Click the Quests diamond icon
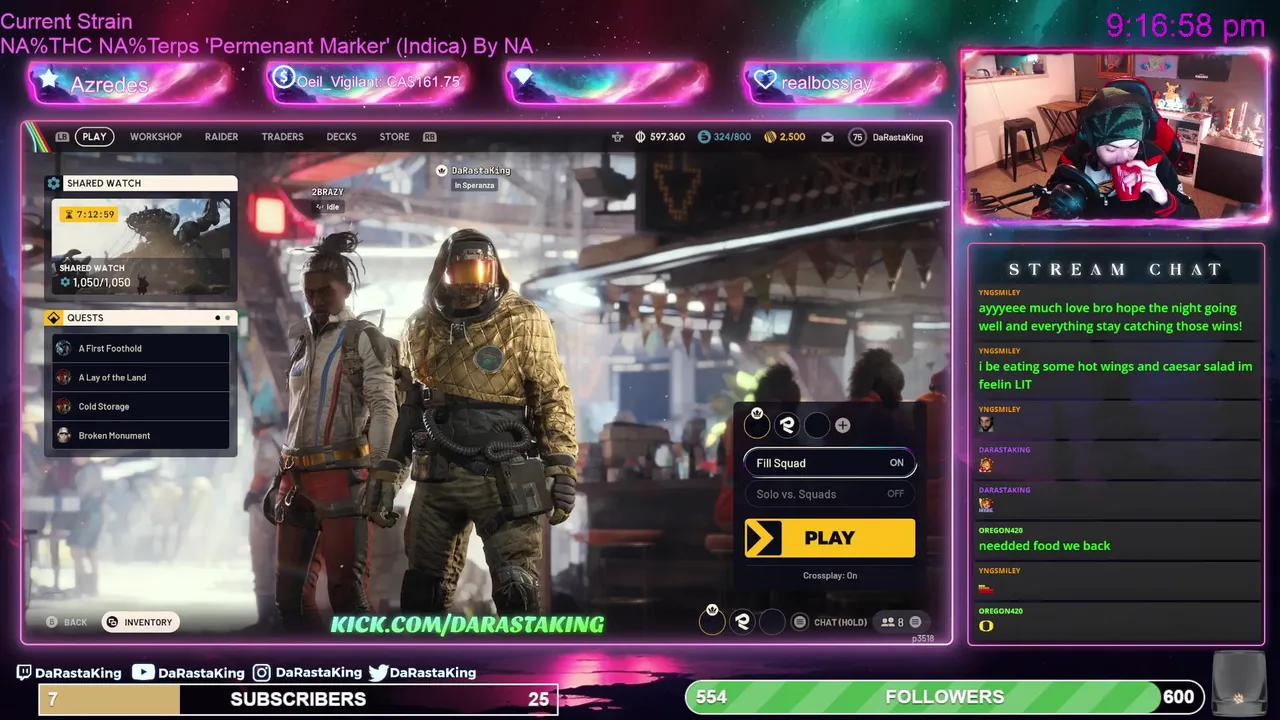Screen dimensions: 1280x720 (54, 318)
